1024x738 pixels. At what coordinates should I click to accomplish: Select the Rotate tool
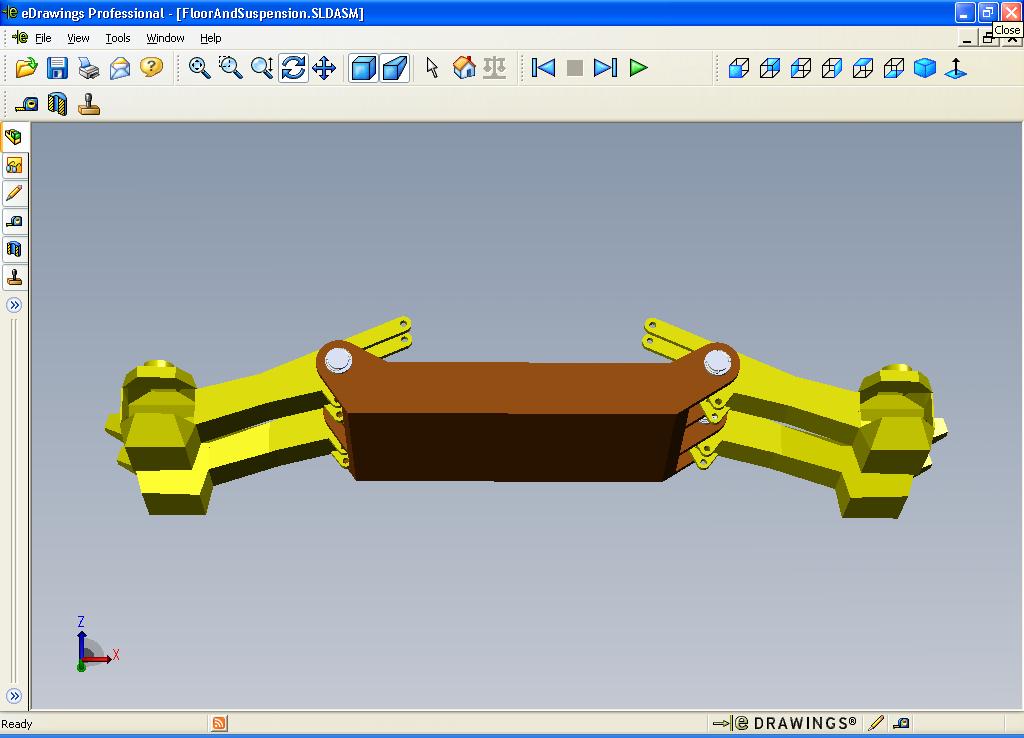click(293, 68)
